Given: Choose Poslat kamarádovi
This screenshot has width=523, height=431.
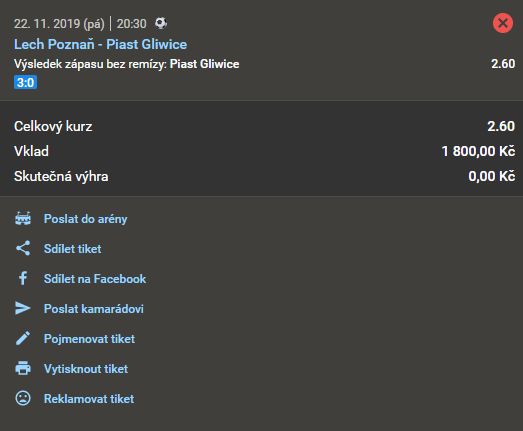Looking at the screenshot, I should 94,309.
